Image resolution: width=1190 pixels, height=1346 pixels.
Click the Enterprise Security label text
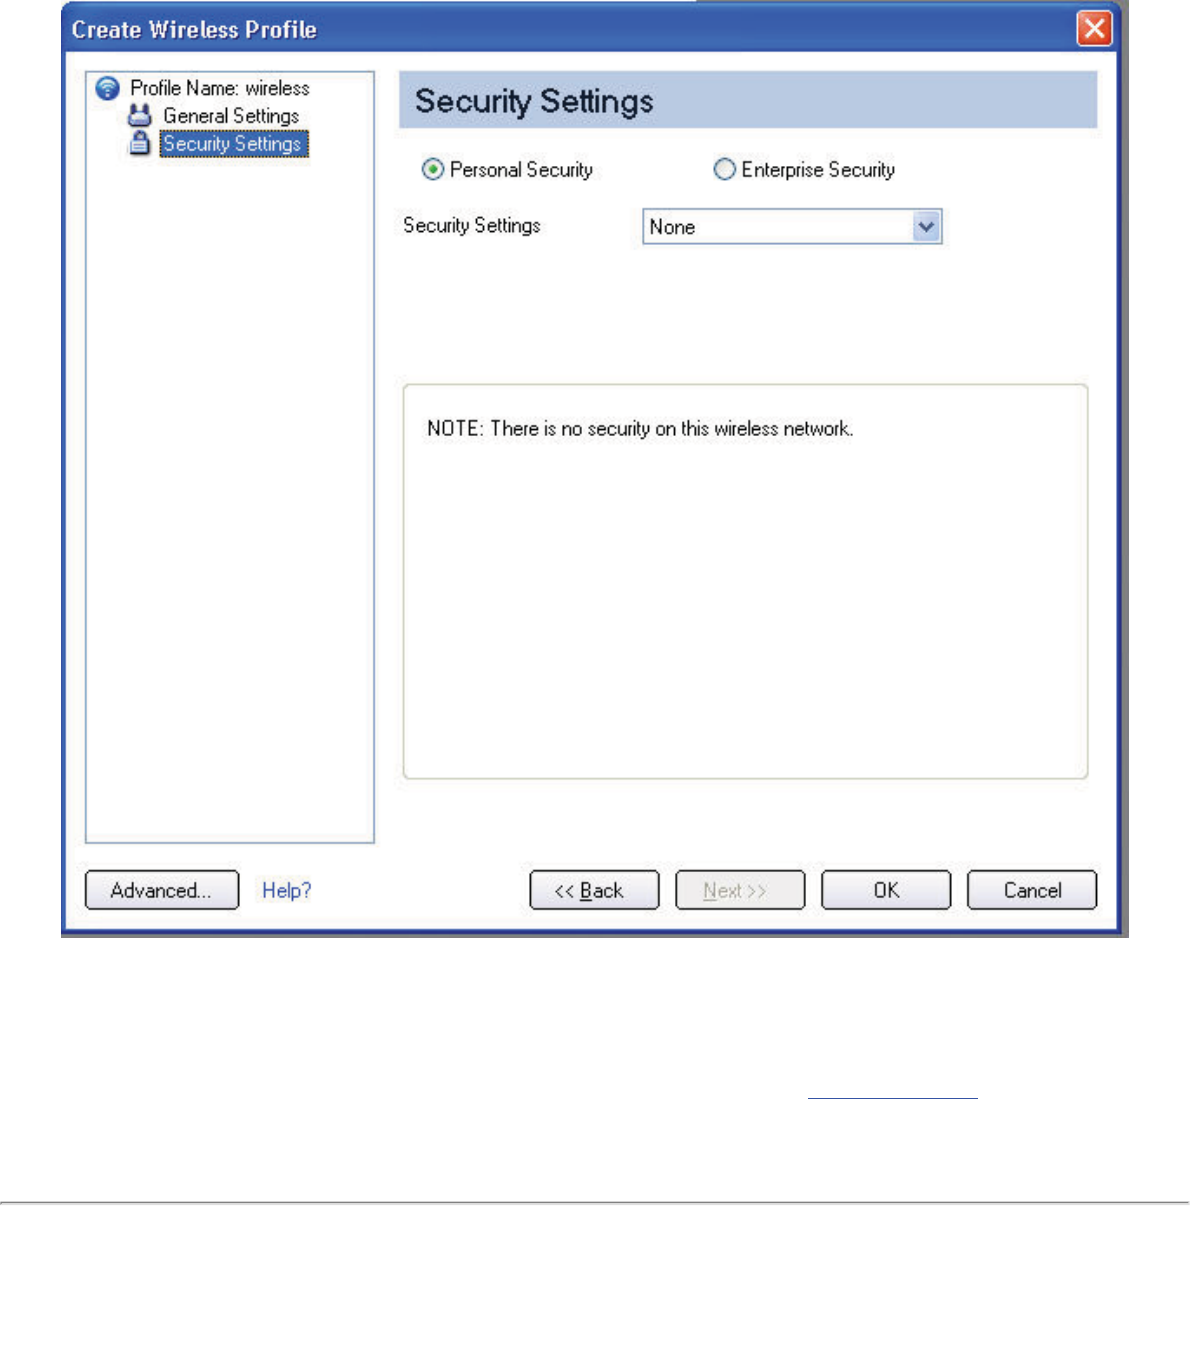click(x=818, y=170)
